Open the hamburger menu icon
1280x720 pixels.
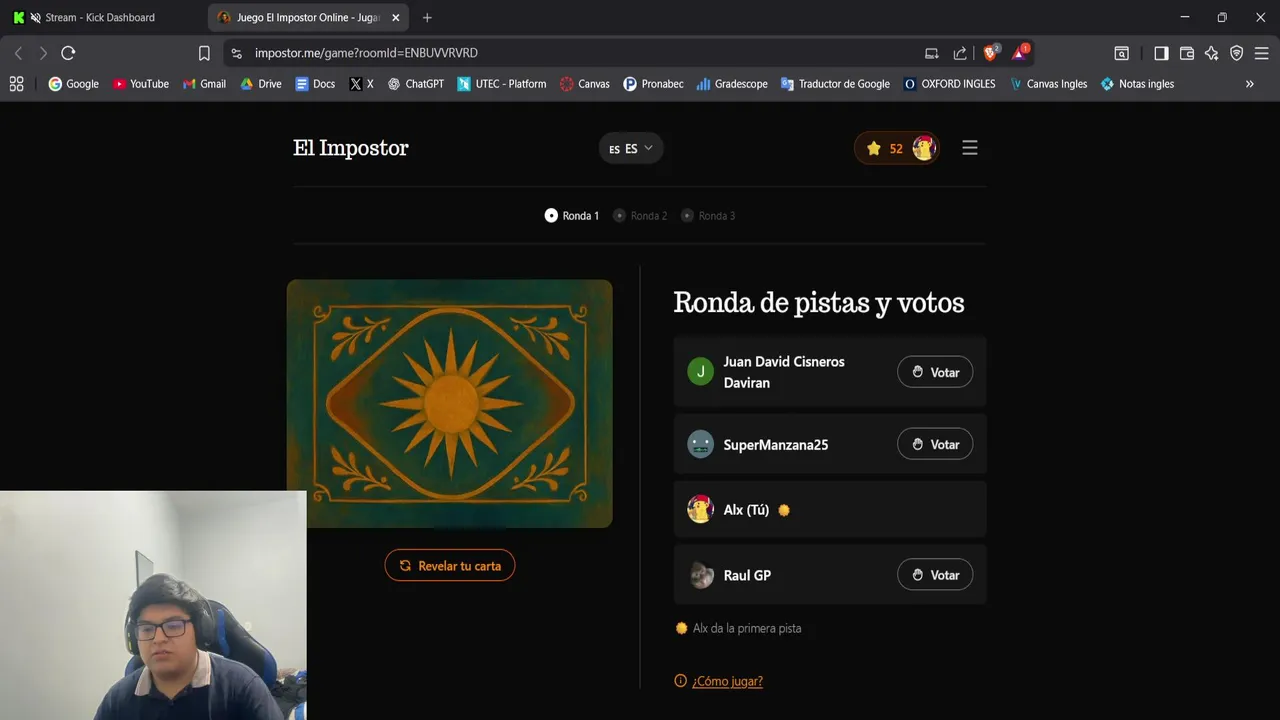point(969,148)
